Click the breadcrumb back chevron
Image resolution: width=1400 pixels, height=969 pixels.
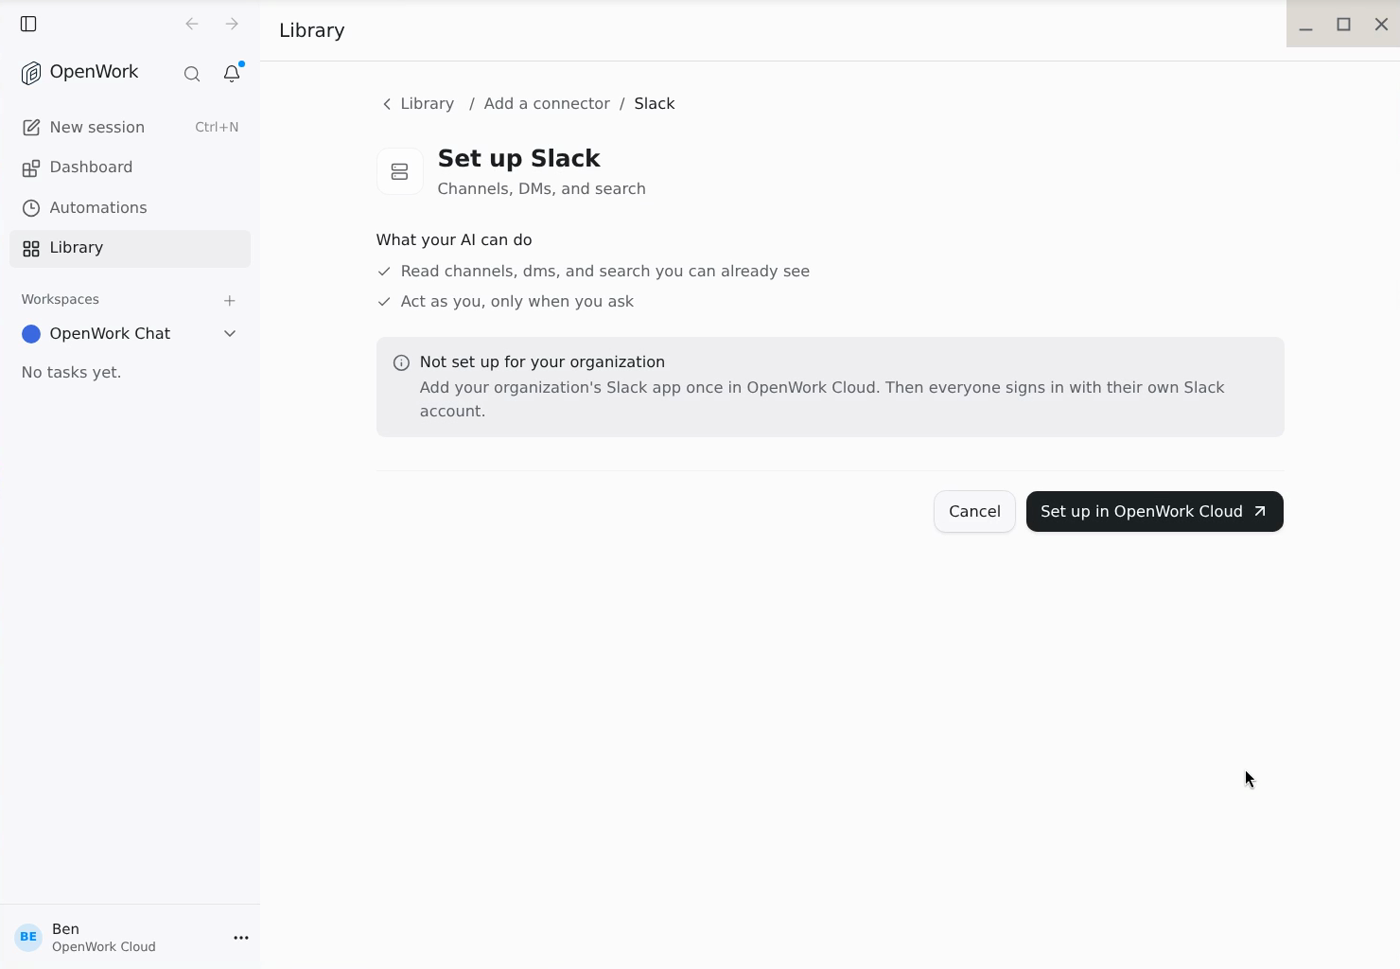point(387,104)
